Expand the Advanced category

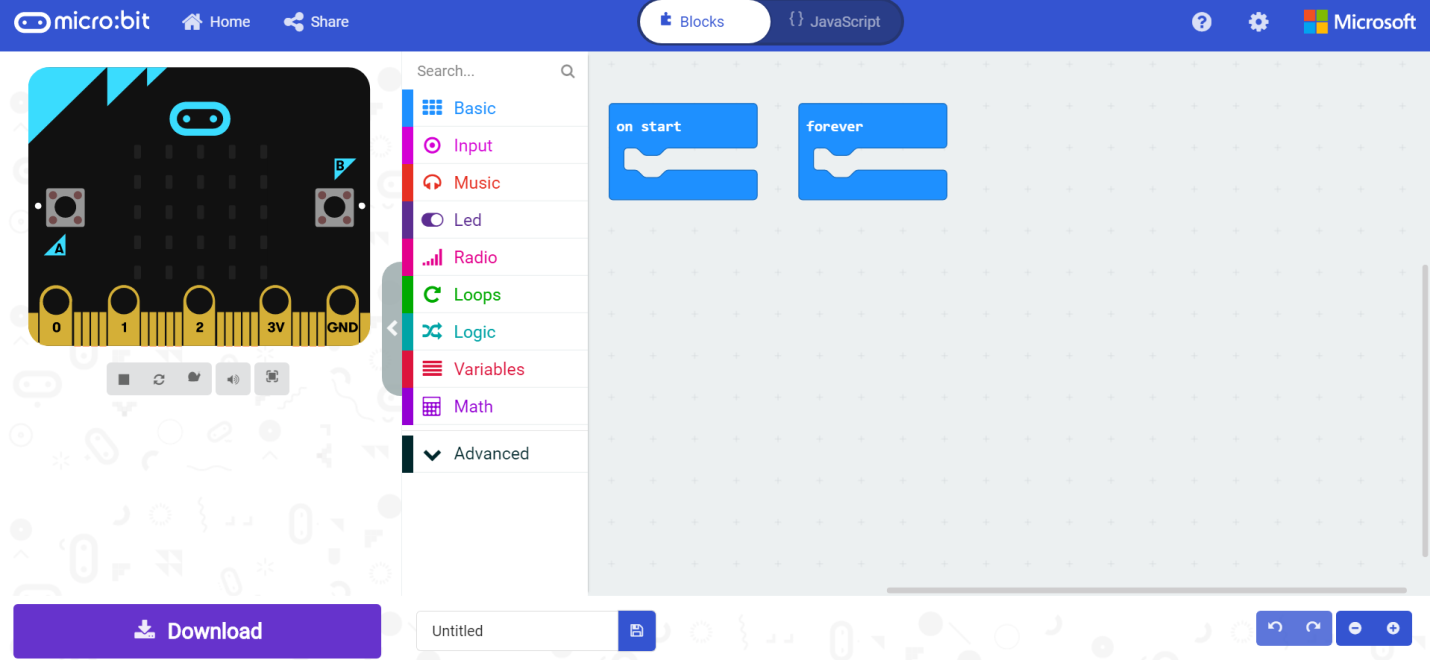[491, 453]
